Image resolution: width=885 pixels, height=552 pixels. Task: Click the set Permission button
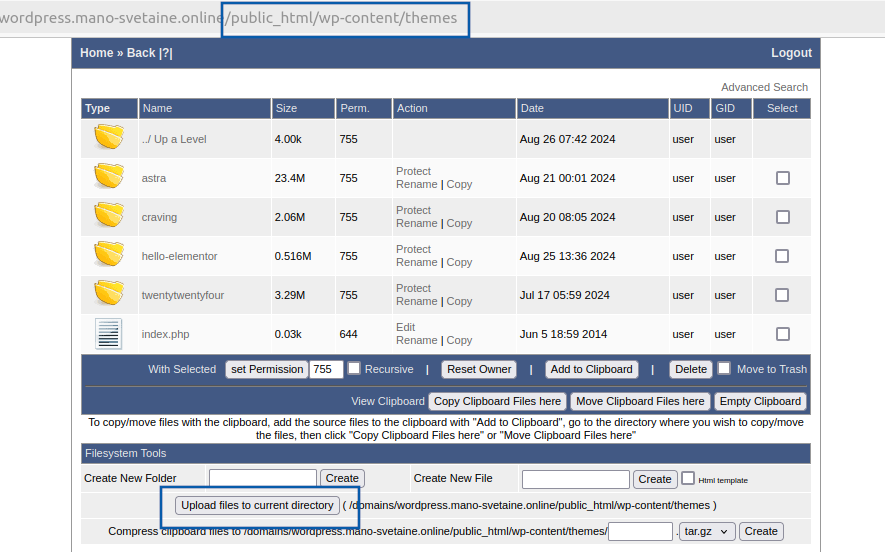coord(267,369)
